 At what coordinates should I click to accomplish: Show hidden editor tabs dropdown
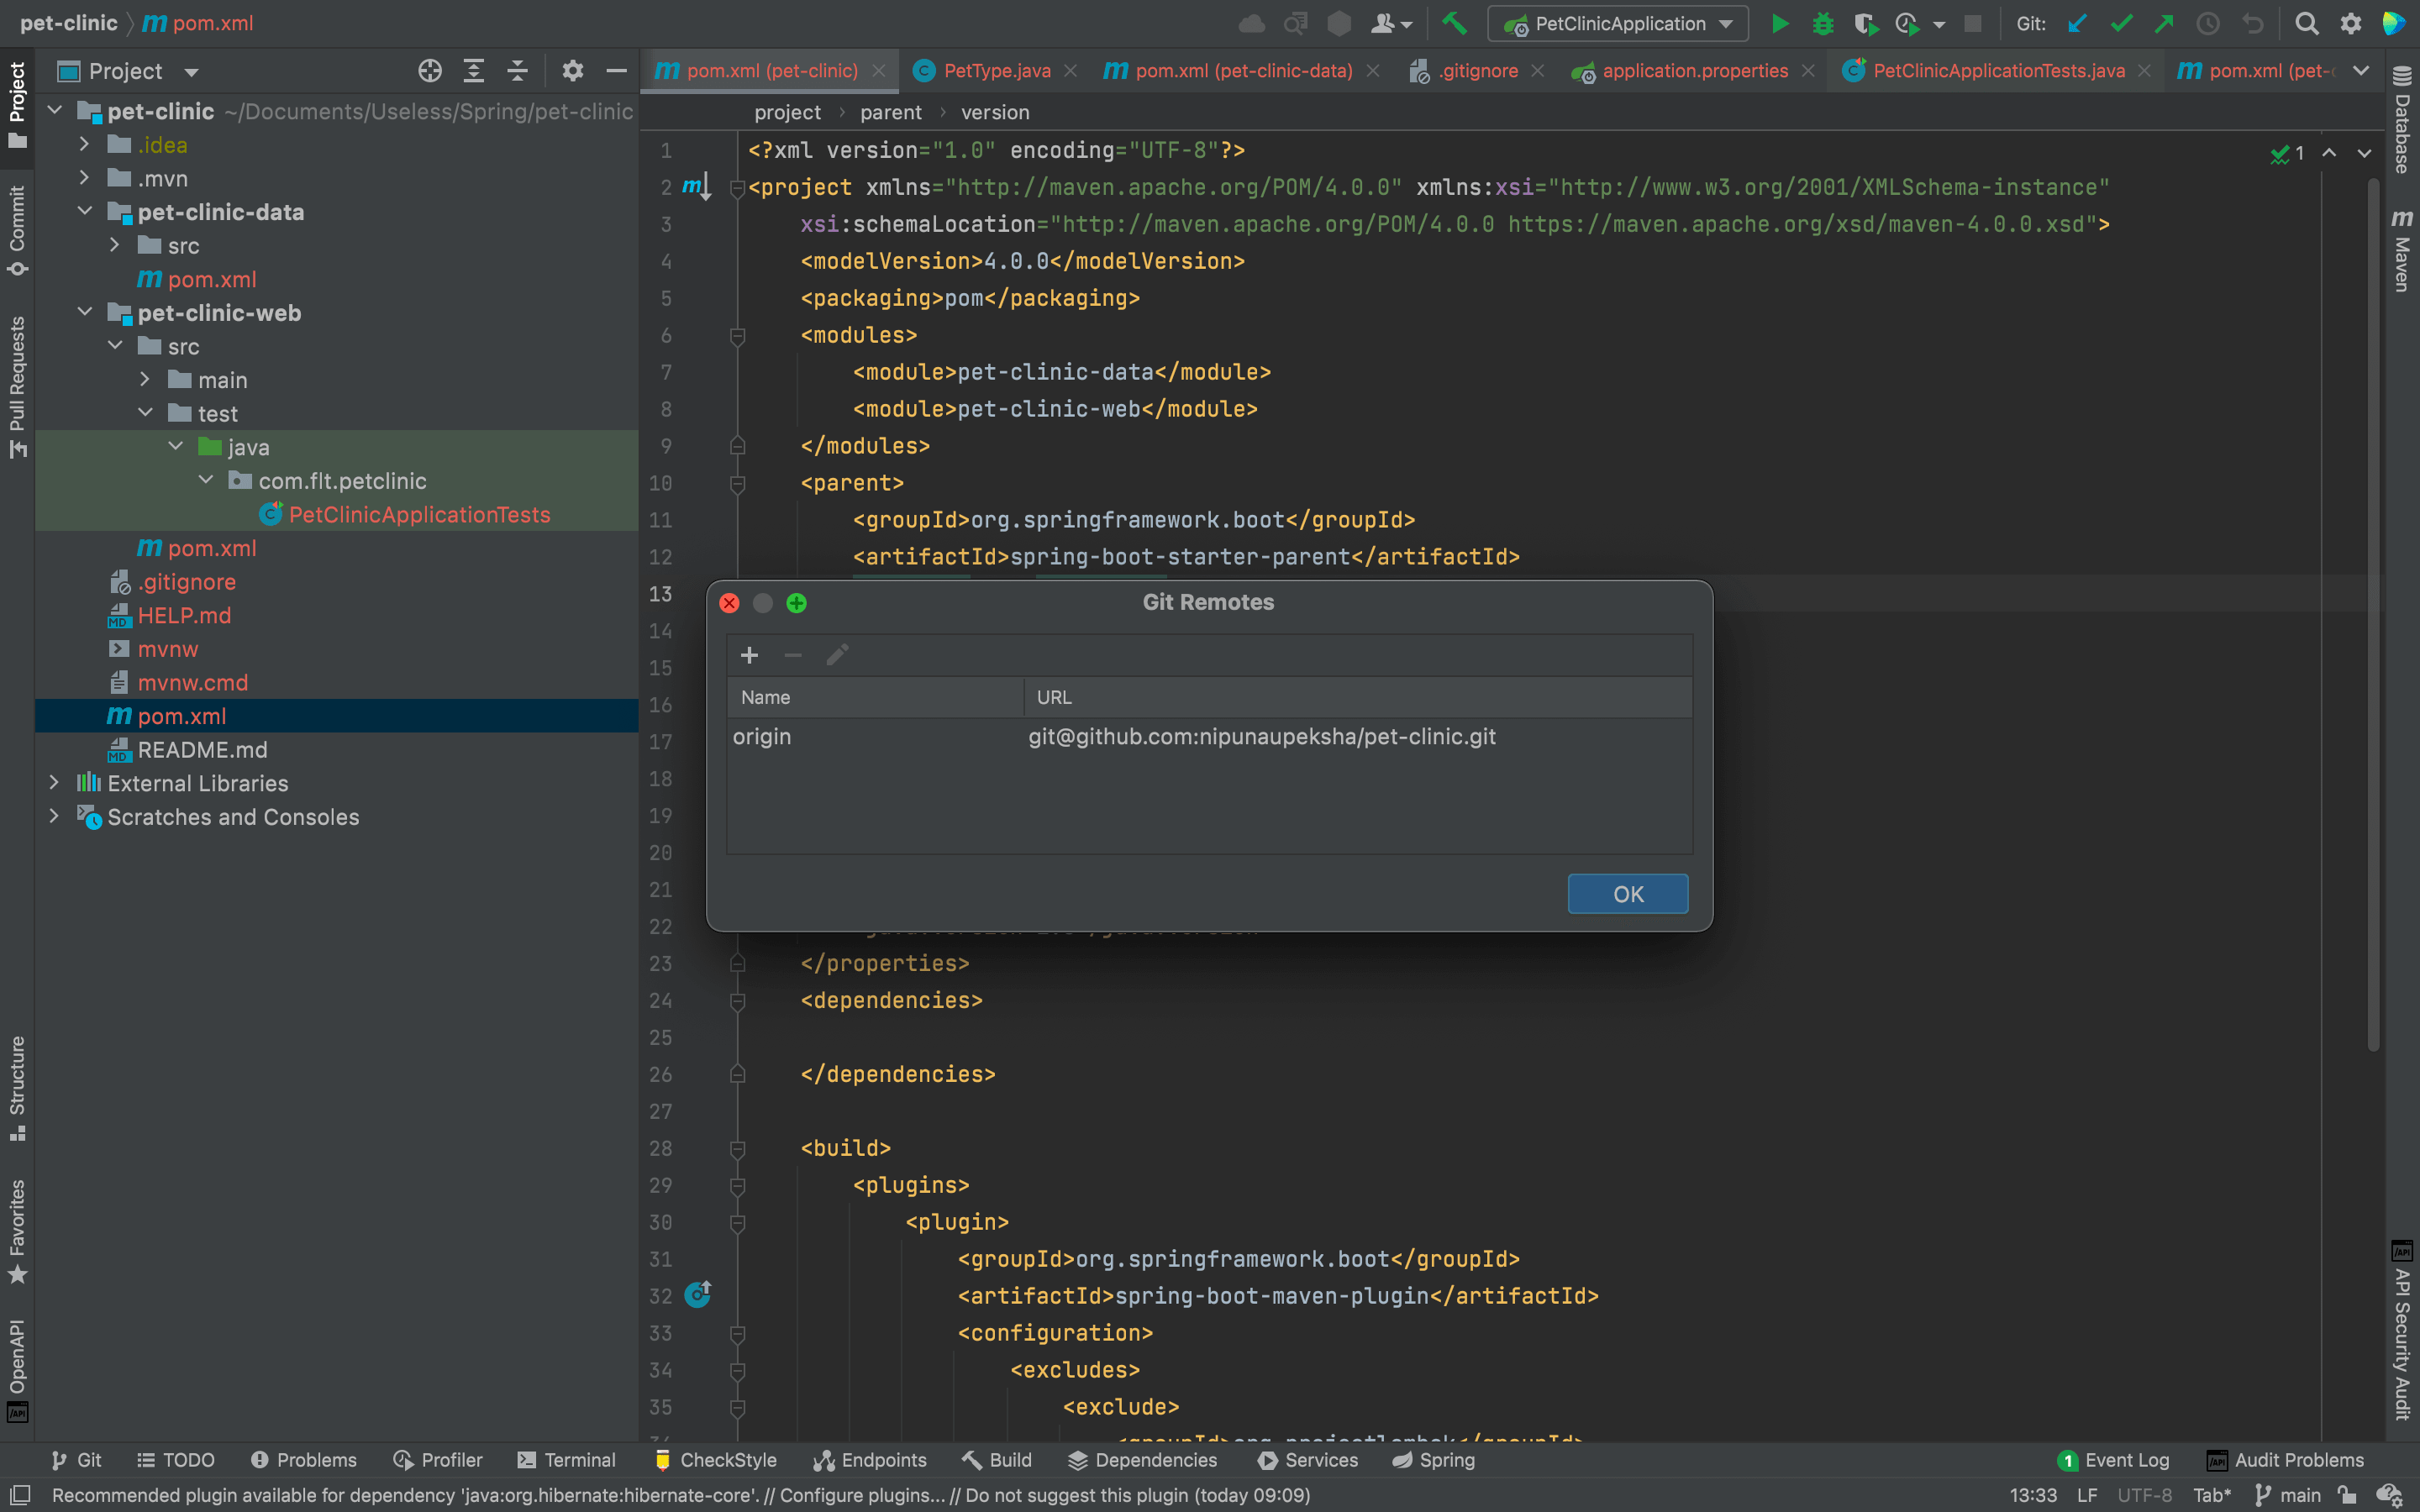click(2361, 71)
